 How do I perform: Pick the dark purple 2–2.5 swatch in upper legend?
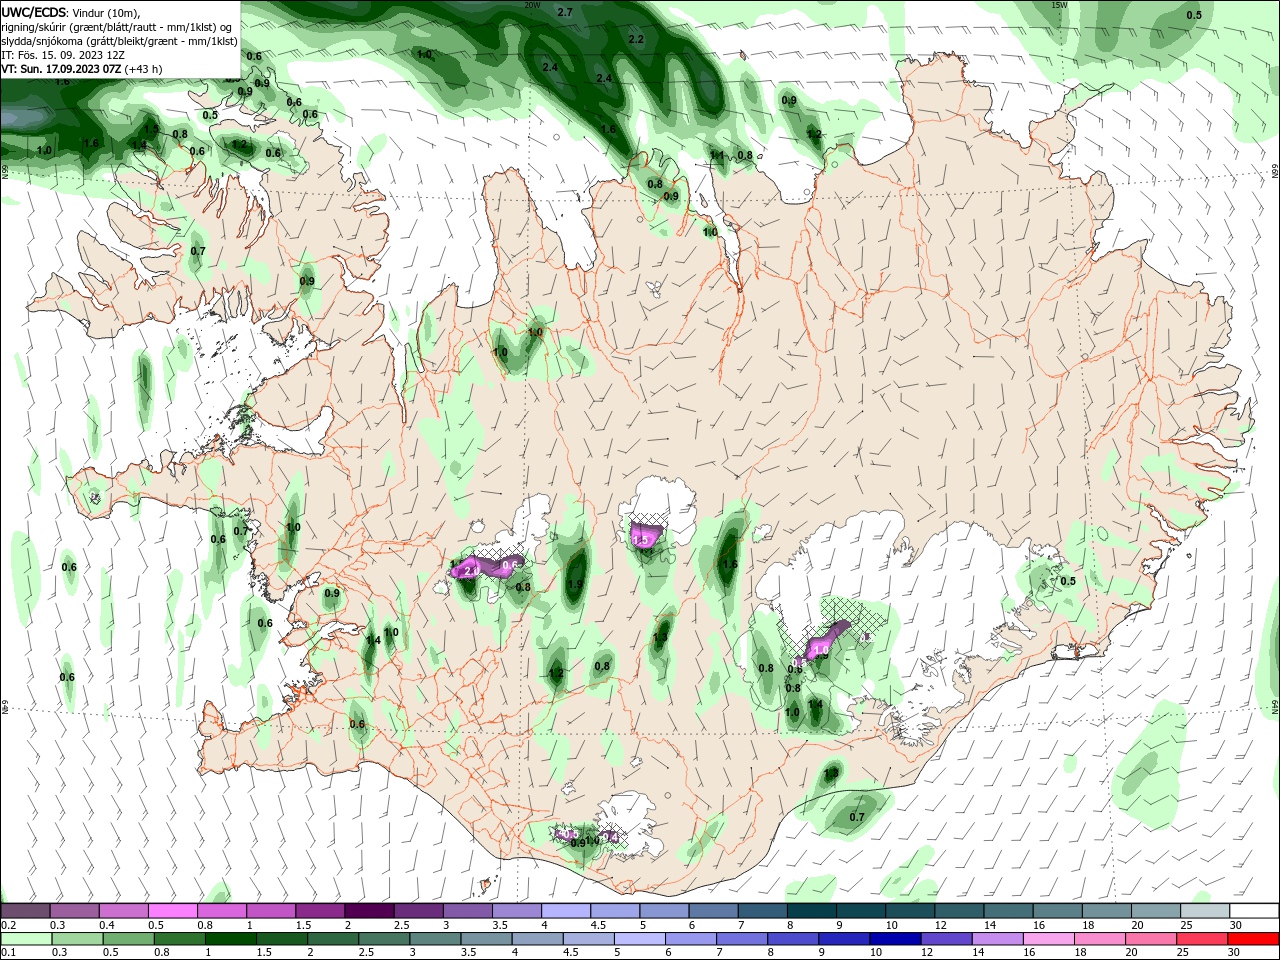point(368,911)
